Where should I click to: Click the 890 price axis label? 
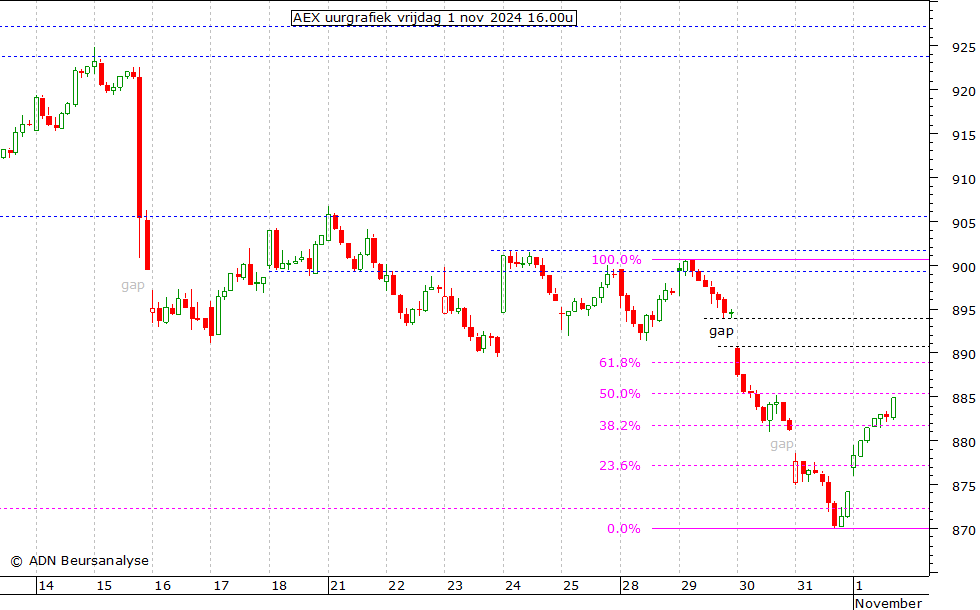[x=963, y=354]
